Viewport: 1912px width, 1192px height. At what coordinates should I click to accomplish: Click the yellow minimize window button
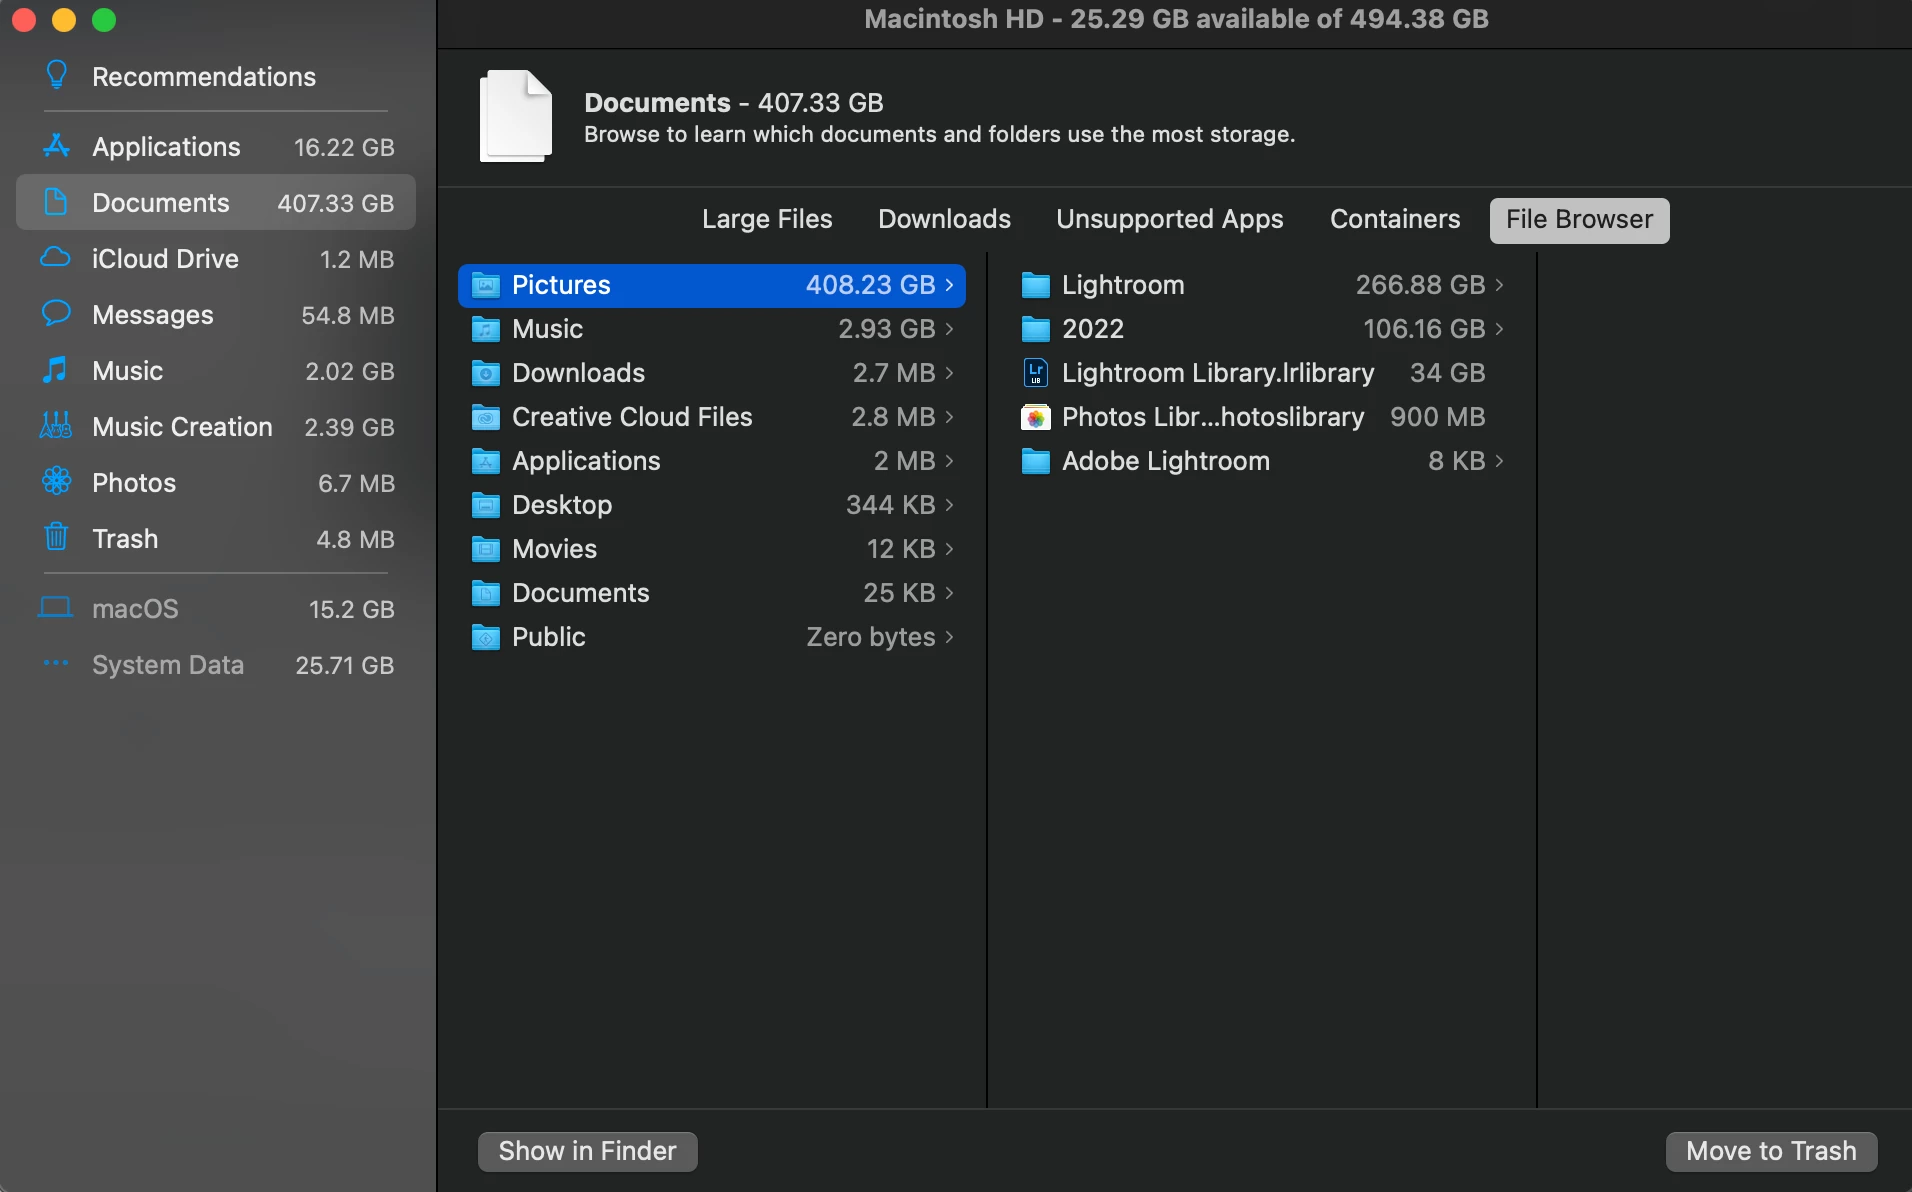pos(64,20)
